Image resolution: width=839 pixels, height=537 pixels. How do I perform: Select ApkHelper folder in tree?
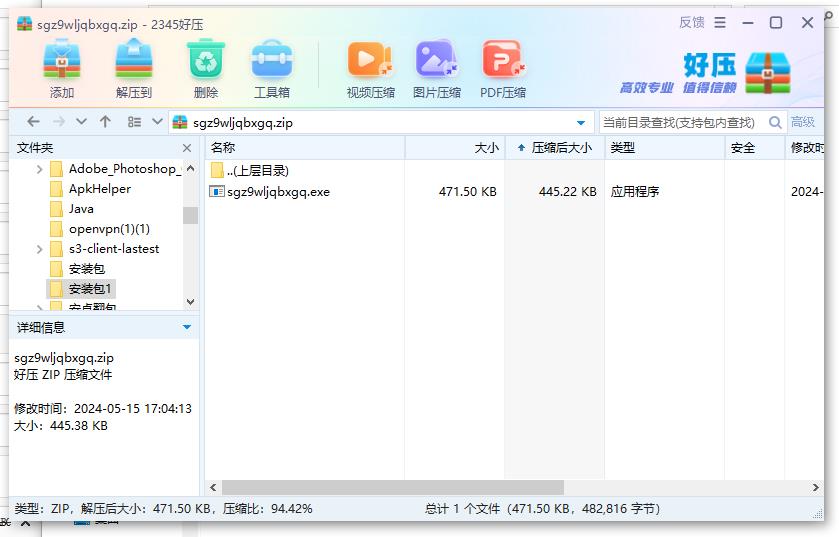[100, 189]
